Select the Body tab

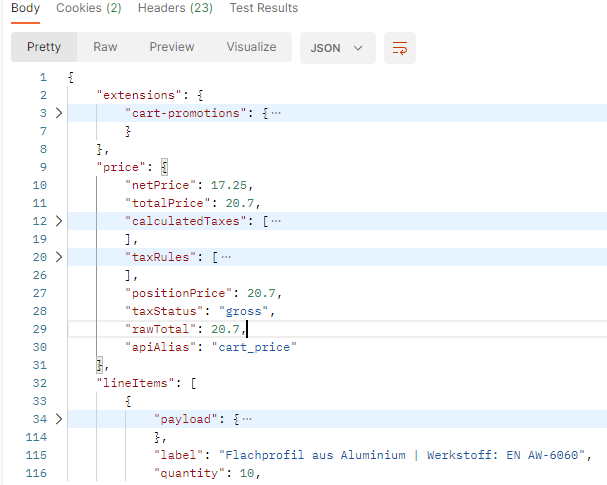pyautogui.click(x=26, y=8)
